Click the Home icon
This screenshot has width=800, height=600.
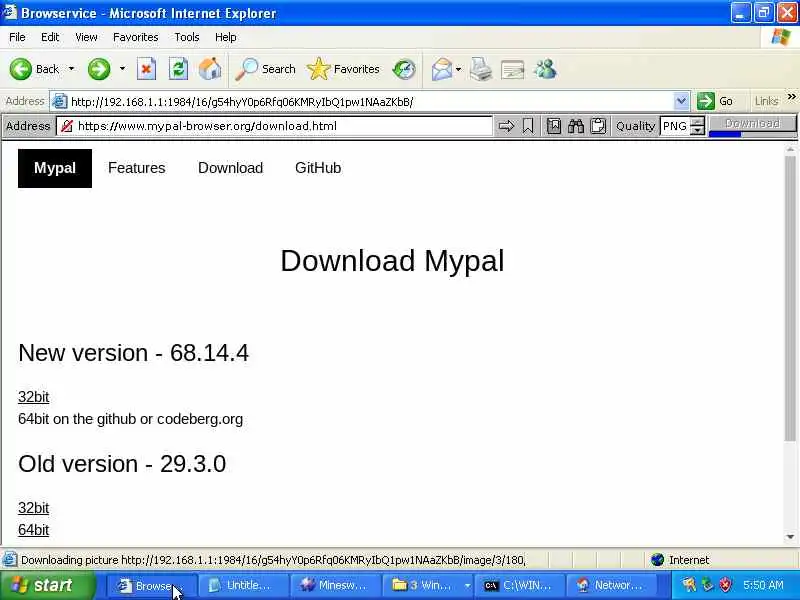click(210, 69)
